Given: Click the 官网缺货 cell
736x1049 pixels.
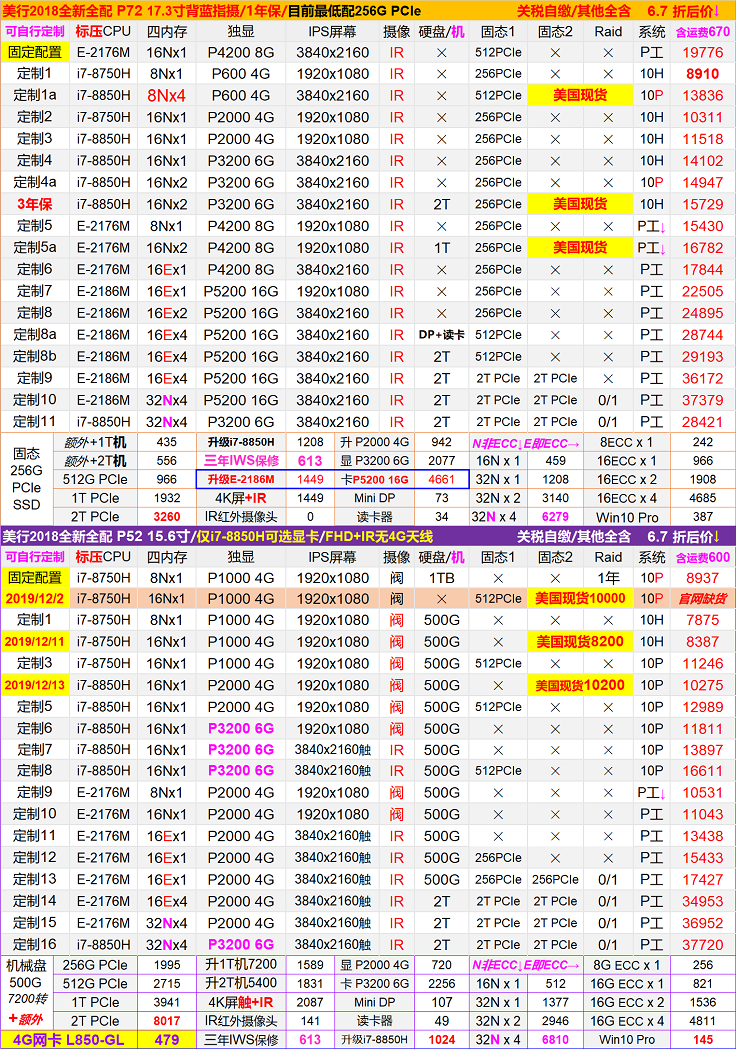Looking at the screenshot, I should (x=702, y=599).
